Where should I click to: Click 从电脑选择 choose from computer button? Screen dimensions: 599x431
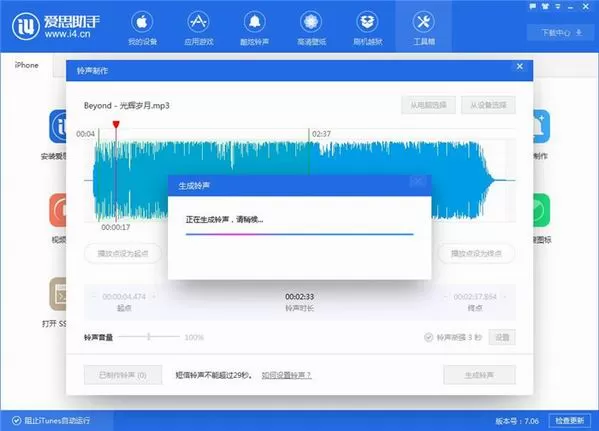428,105
